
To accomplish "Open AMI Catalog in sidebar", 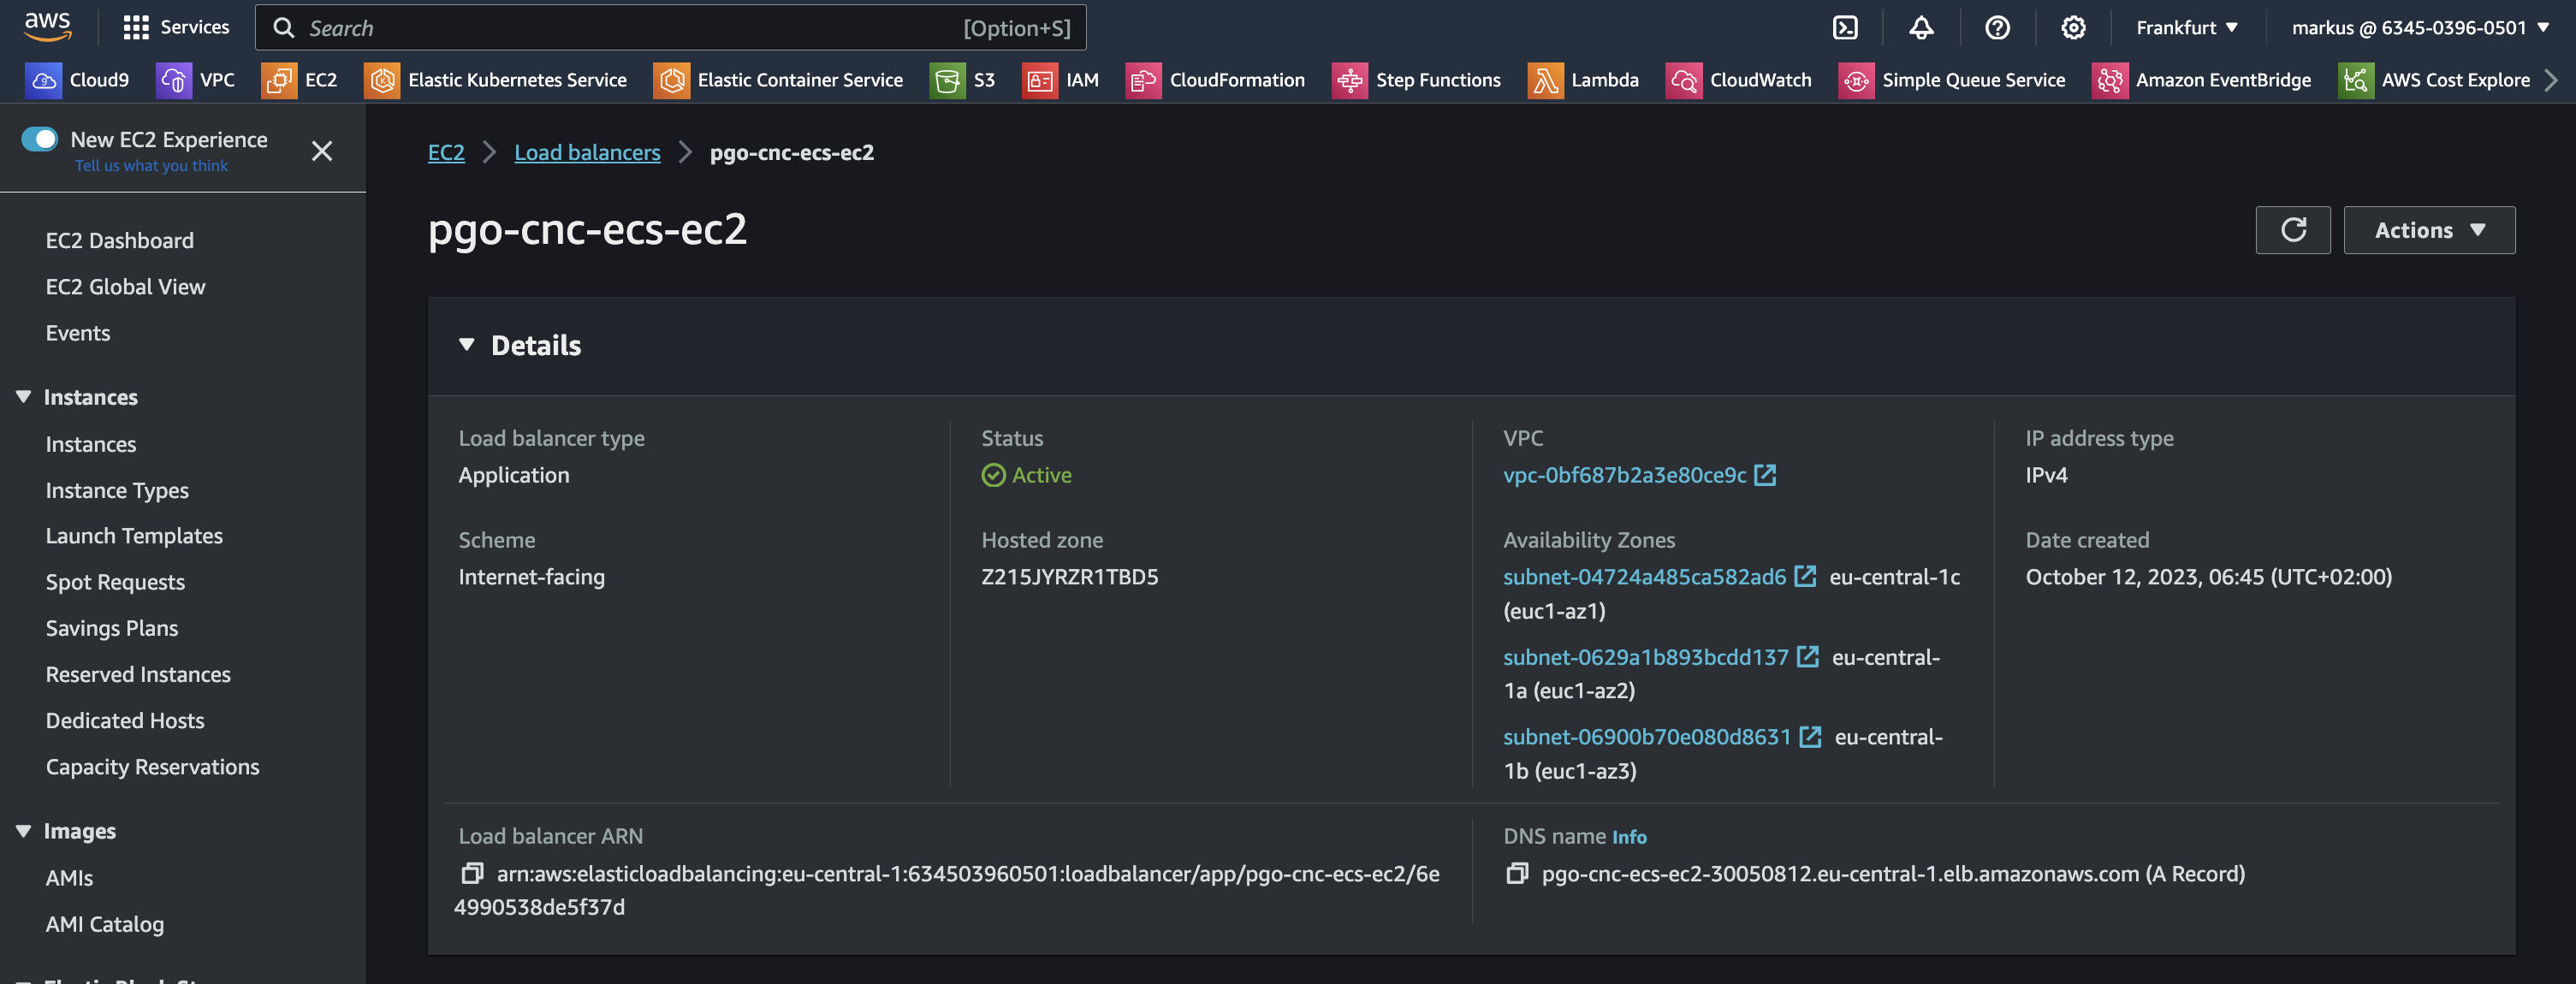I will 105,923.
